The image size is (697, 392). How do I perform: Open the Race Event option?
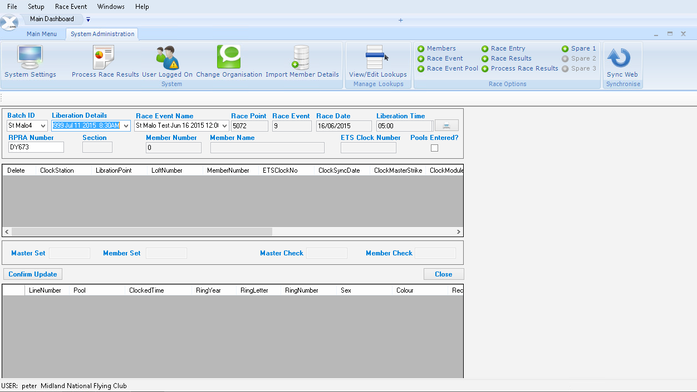(x=440, y=58)
